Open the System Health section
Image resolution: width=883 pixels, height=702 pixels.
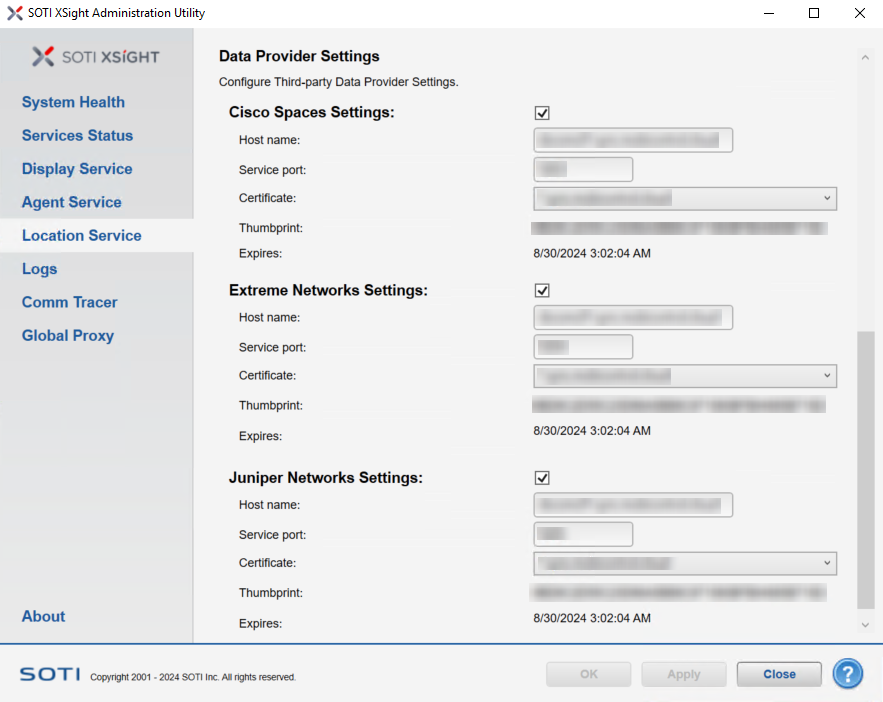pyautogui.click(x=73, y=102)
